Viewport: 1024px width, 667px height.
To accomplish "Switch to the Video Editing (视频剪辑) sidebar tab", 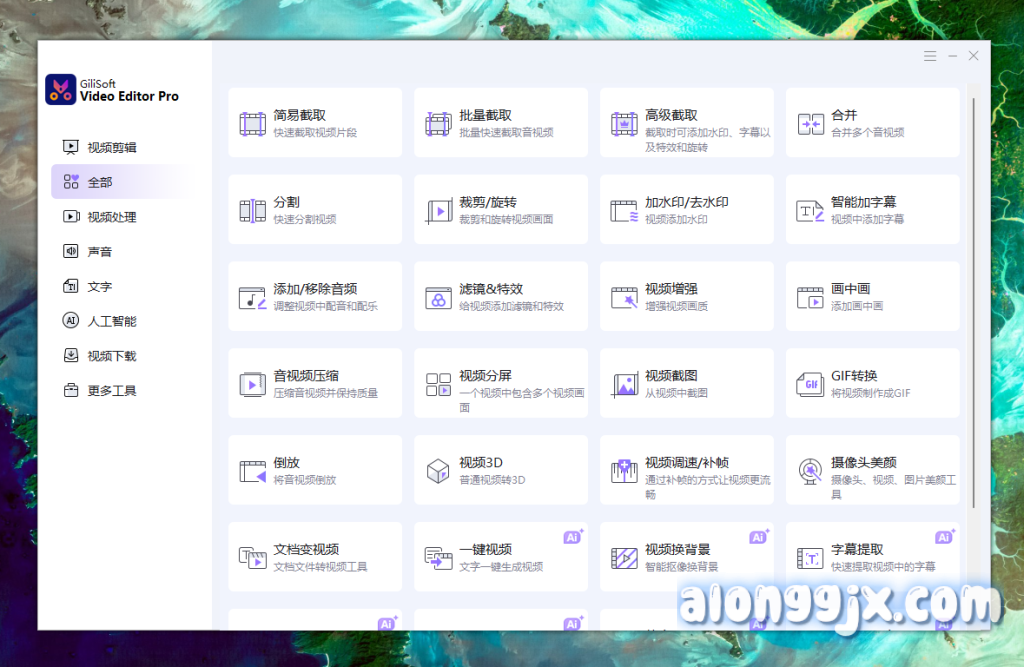I will (111, 148).
